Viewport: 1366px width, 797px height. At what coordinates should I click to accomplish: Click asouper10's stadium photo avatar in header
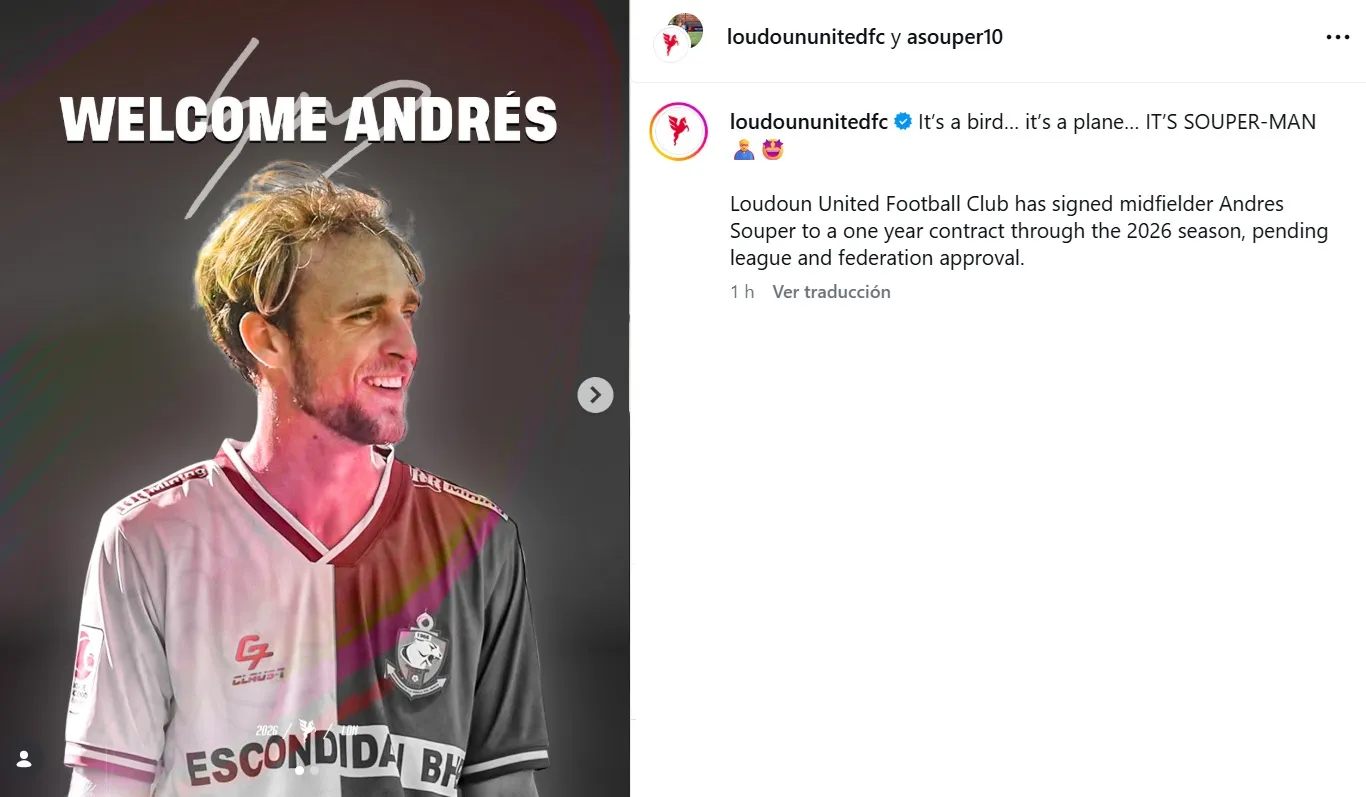click(686, 30)
